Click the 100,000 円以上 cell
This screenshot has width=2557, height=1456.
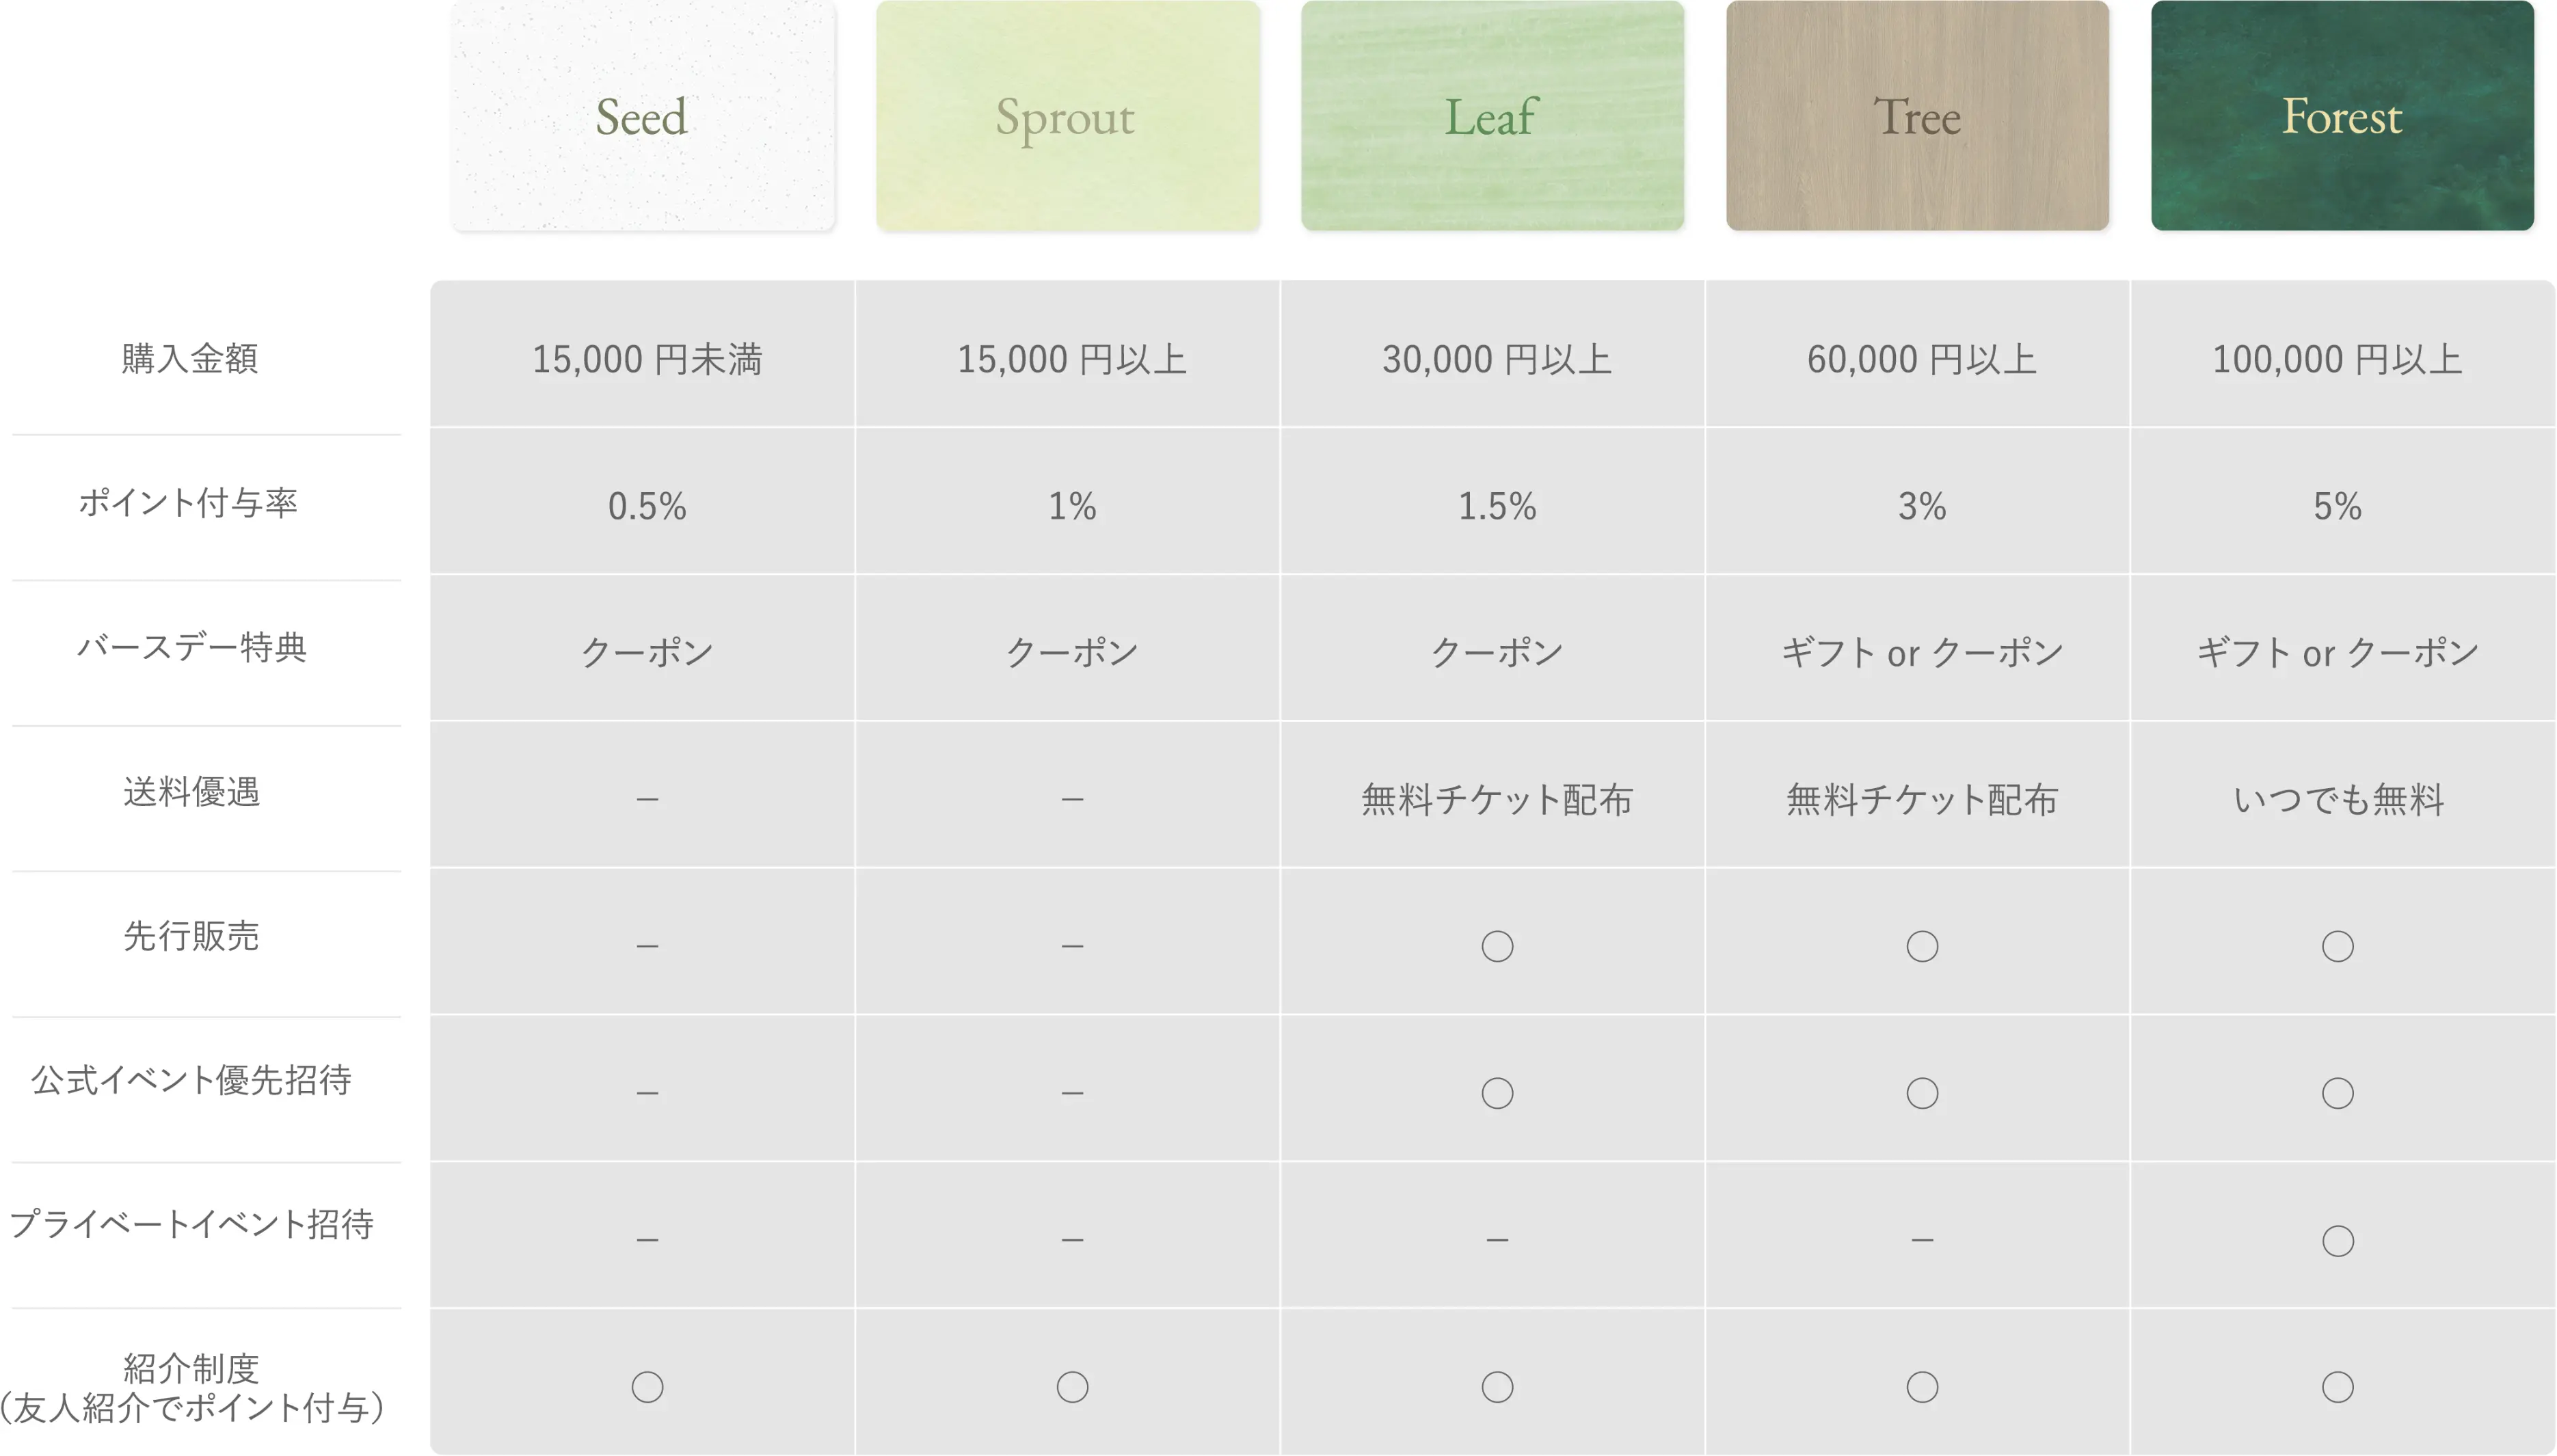coord(2337,359)
